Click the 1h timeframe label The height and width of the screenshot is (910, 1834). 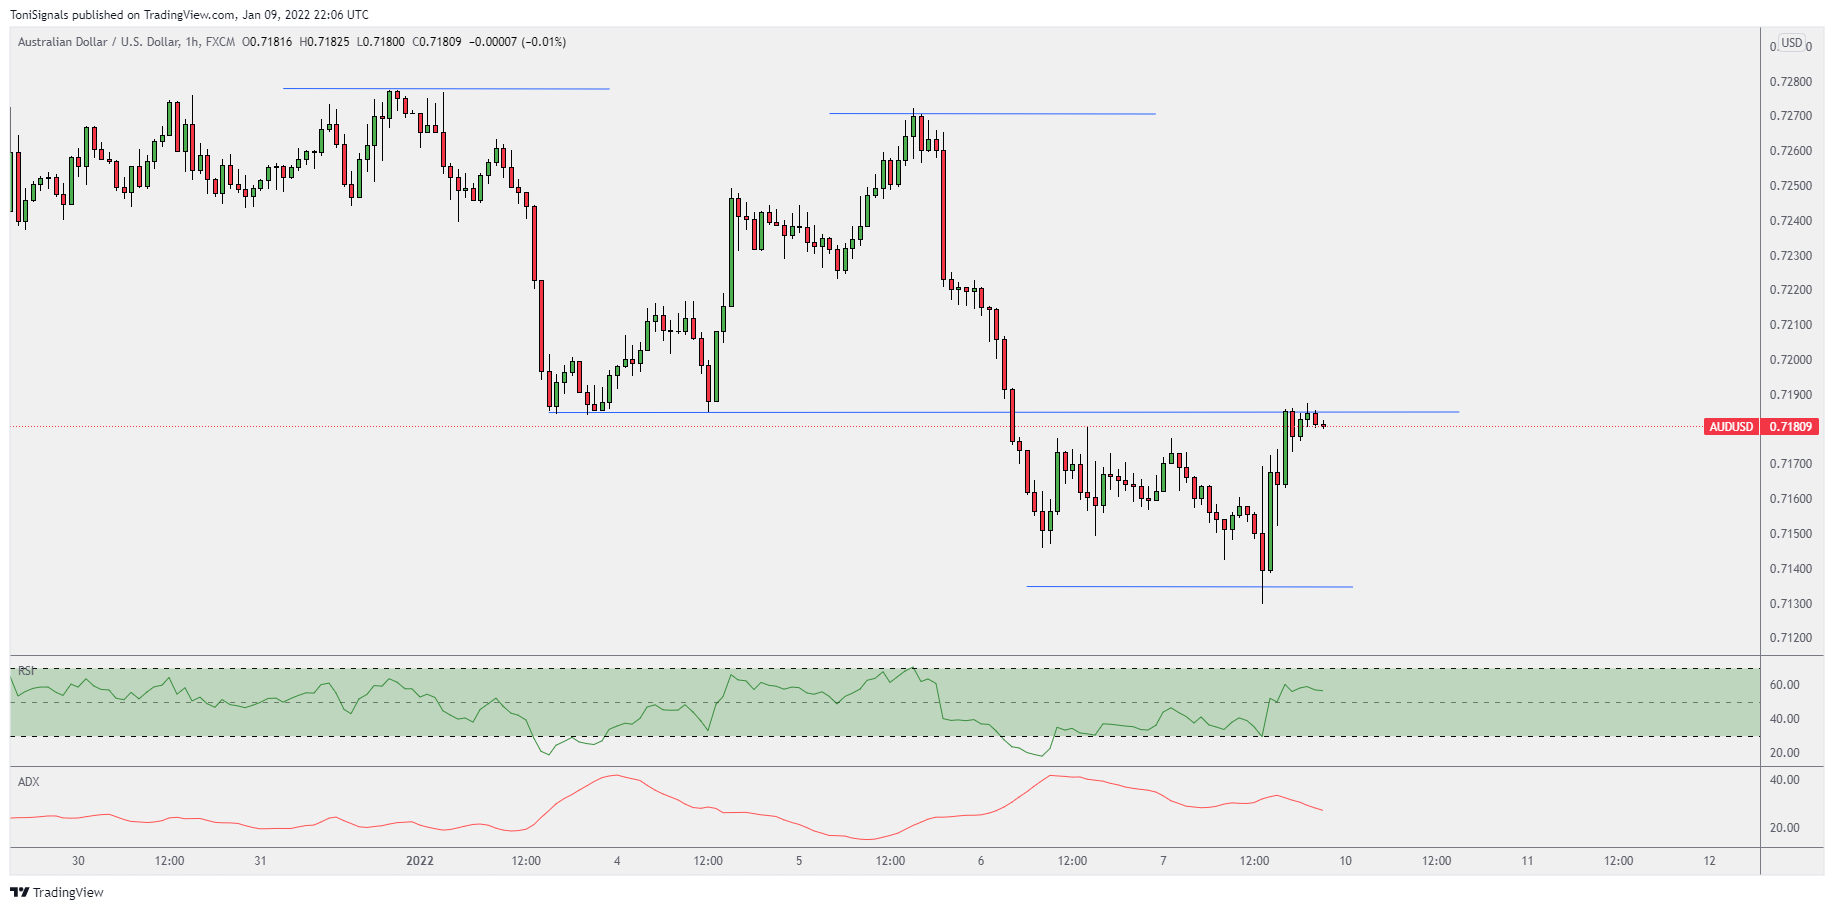[192, 42]
